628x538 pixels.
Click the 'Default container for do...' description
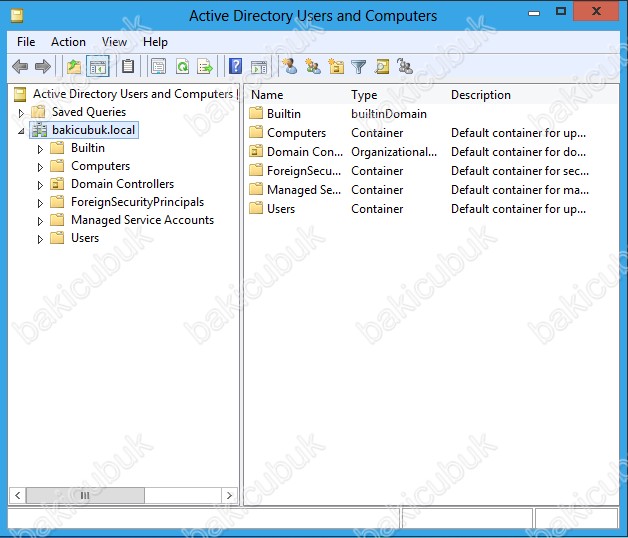point(518,152)
